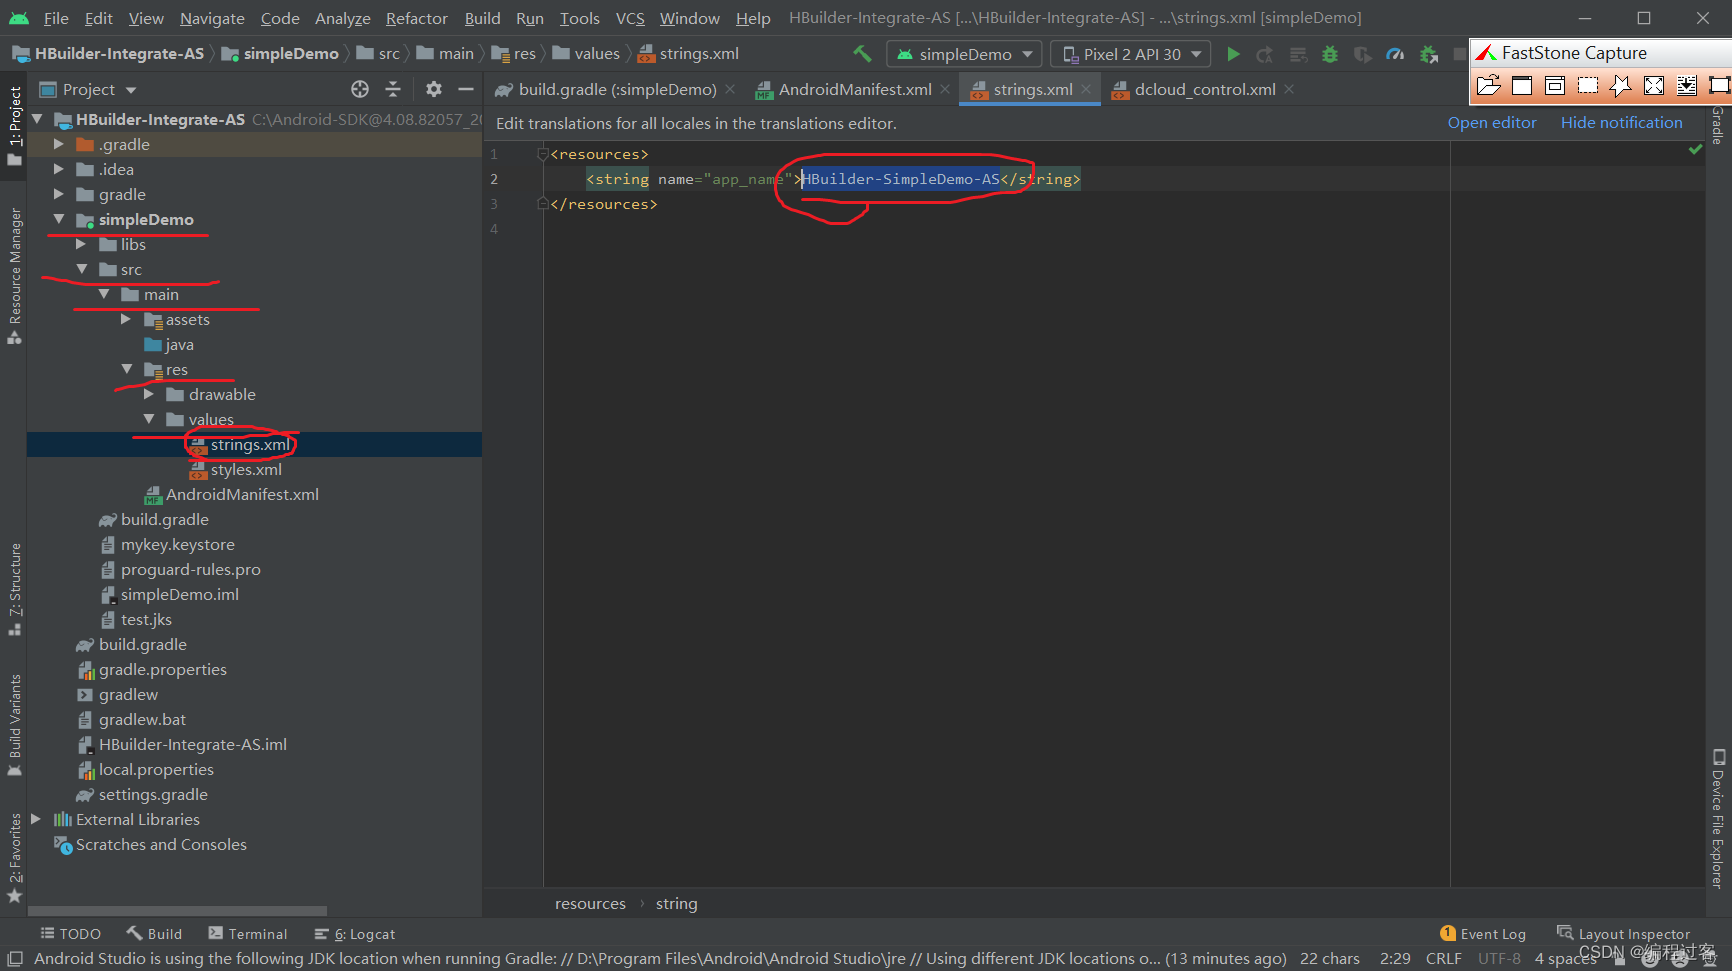Screen dimensions: 1732x971
Task: Switch to build.gradle (:simpleDemo) tab
Action: coord(616,89)
